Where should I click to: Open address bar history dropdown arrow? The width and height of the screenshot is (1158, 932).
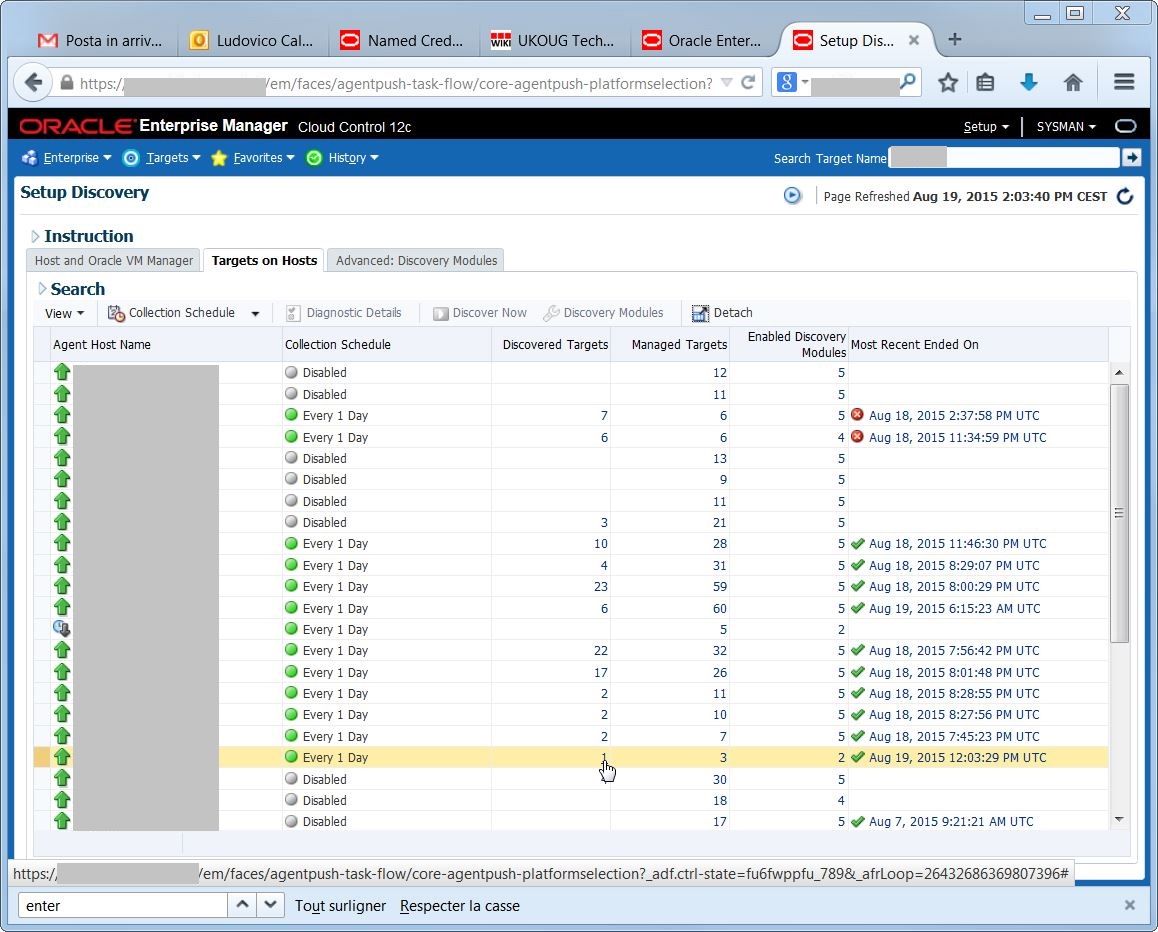point(727,82)
